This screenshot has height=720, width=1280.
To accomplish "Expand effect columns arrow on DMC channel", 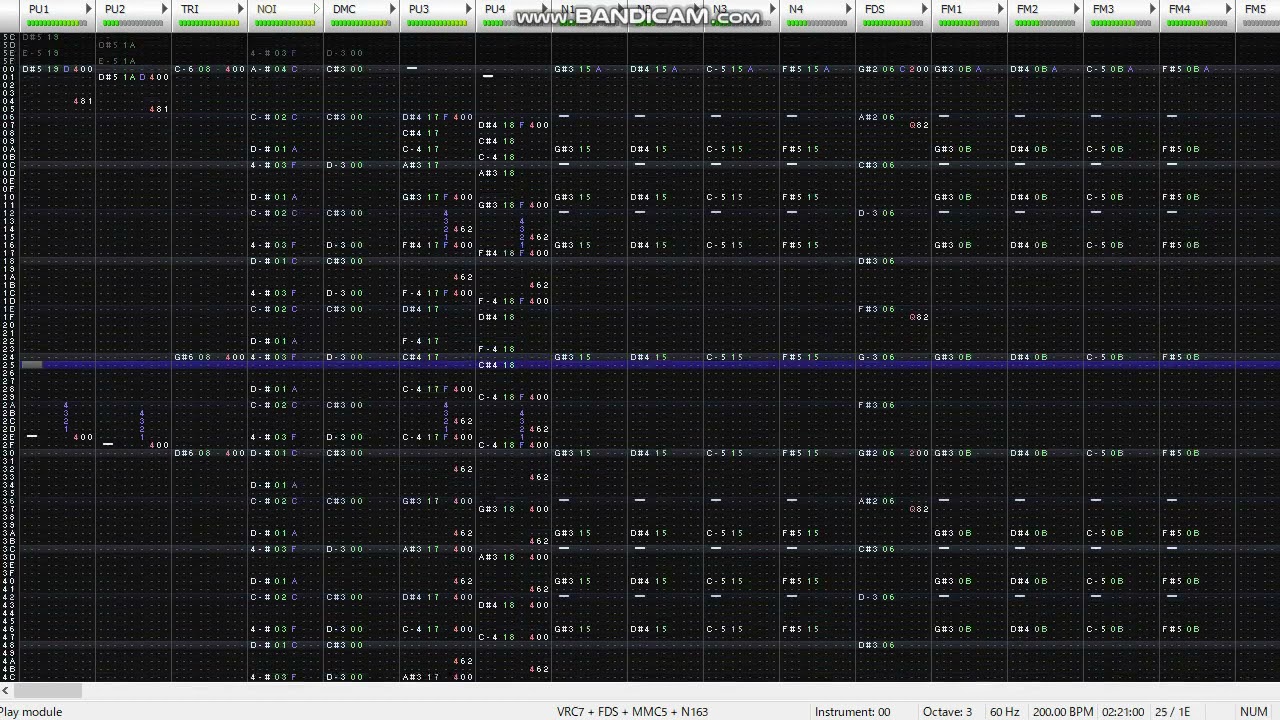I will [393, 9].
